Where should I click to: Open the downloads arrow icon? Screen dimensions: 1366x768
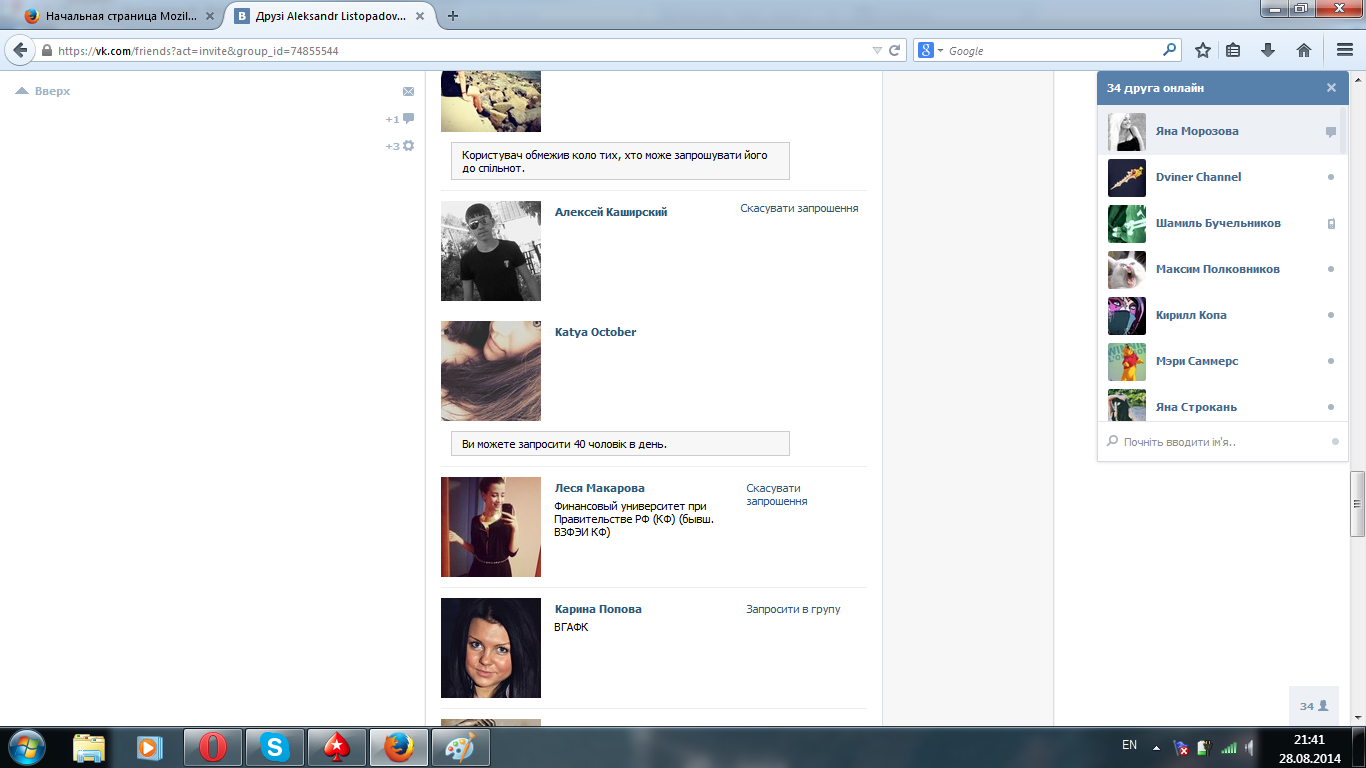1268,50
